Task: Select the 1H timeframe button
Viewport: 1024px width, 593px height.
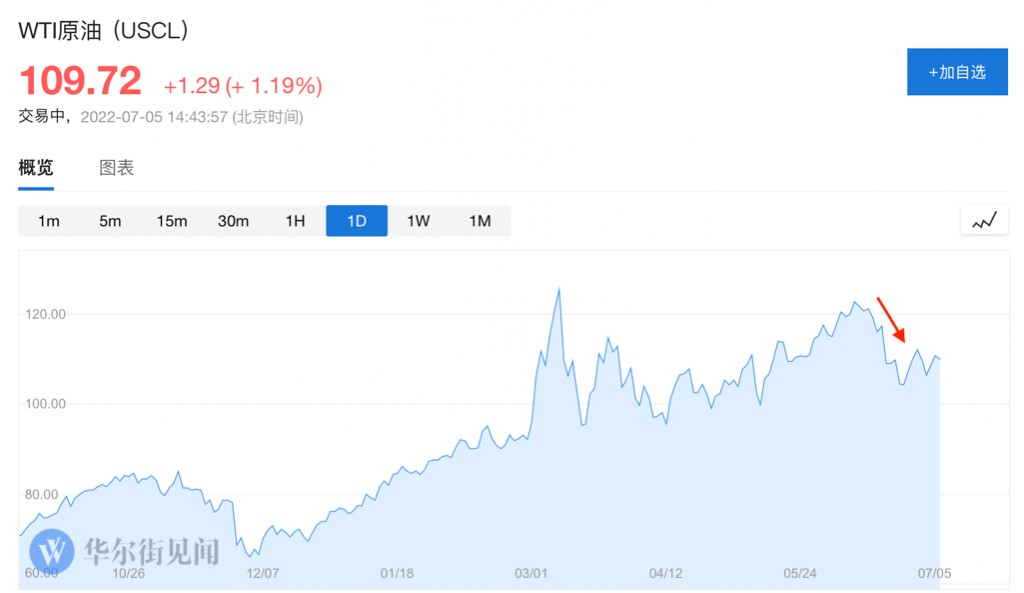Action: click(x=295, y=221)
